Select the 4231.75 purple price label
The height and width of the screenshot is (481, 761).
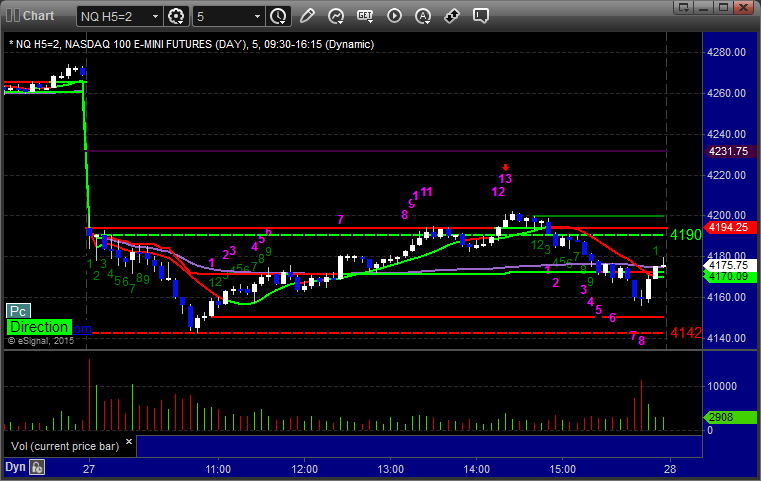click(728, 151)
